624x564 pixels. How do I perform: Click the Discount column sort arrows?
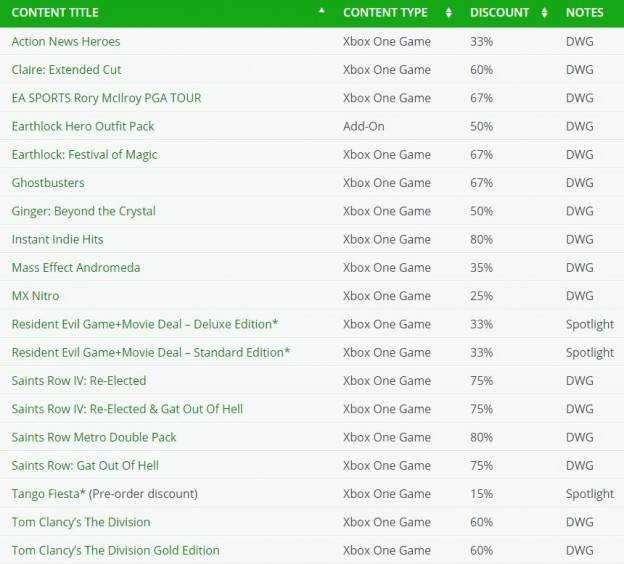coord(544,13)
